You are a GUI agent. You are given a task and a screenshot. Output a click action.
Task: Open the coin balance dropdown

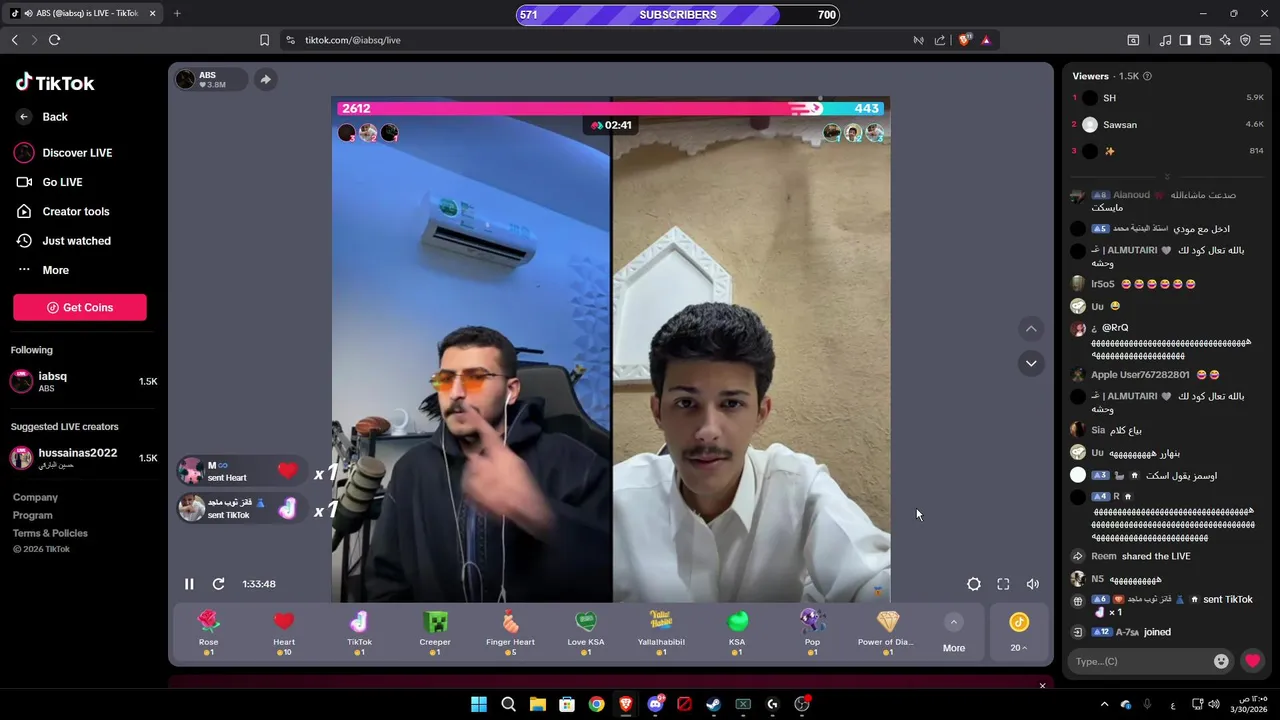1019,634
